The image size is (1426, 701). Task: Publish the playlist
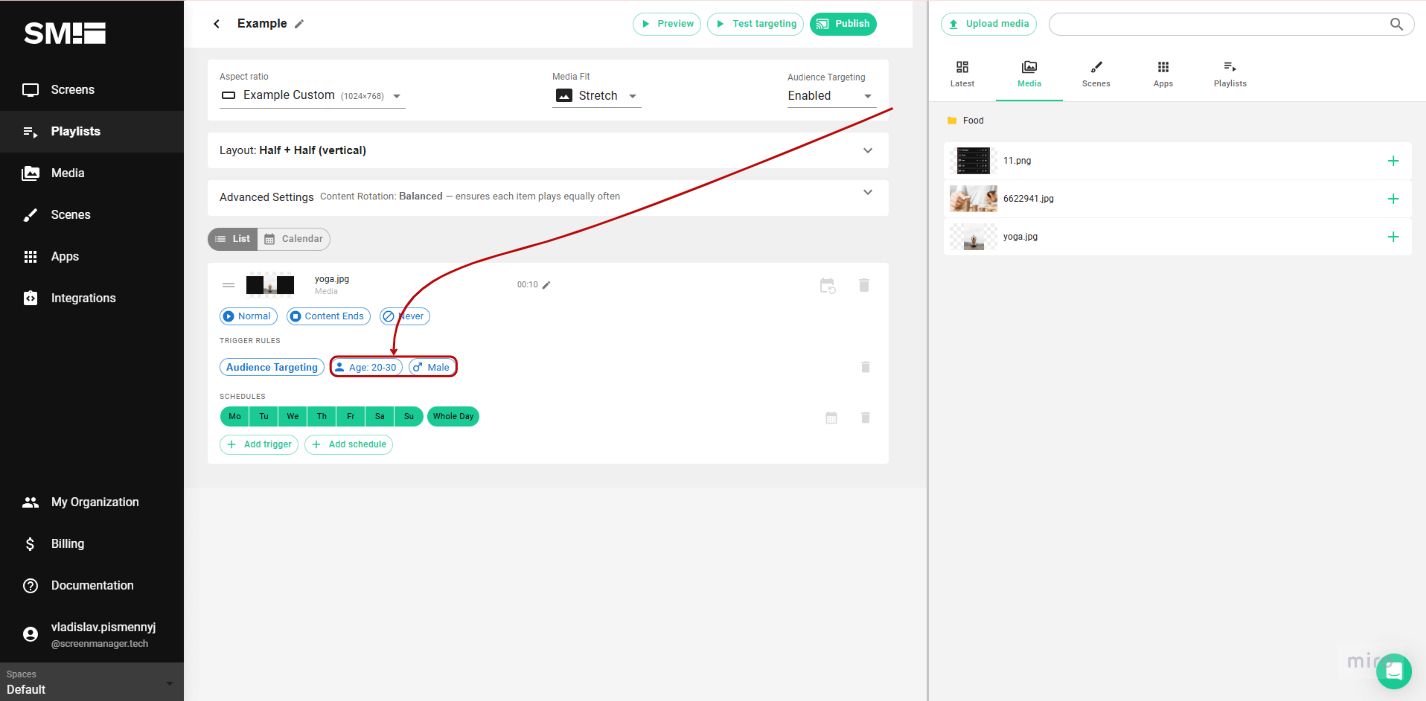[842, 23]
